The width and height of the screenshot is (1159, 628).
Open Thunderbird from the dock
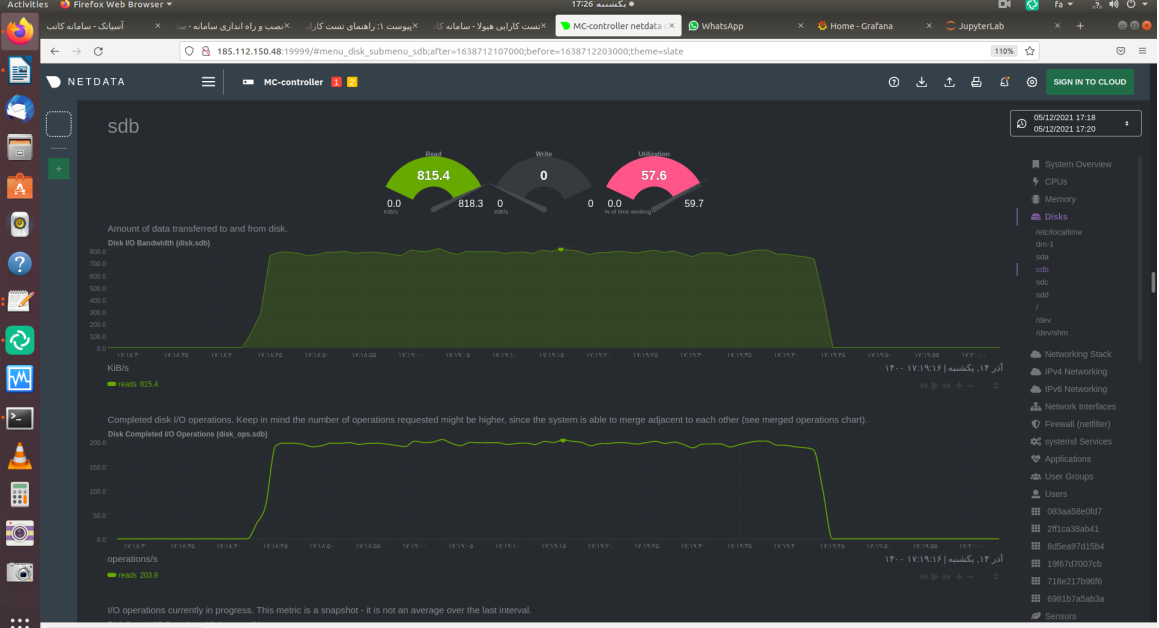click(20, 109)
